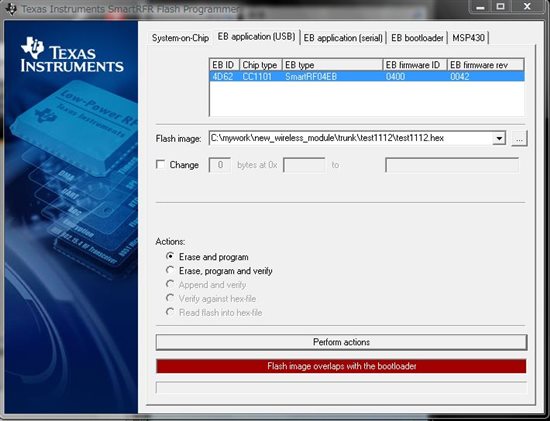
Task: Minimize the Flash Programmer window
Action: coord(481,7)
